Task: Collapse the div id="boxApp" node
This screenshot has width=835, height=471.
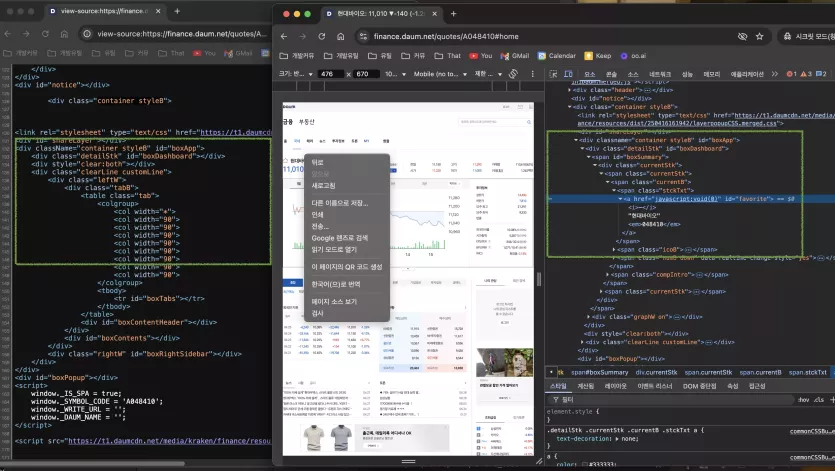Action: [x=576, y=140]
